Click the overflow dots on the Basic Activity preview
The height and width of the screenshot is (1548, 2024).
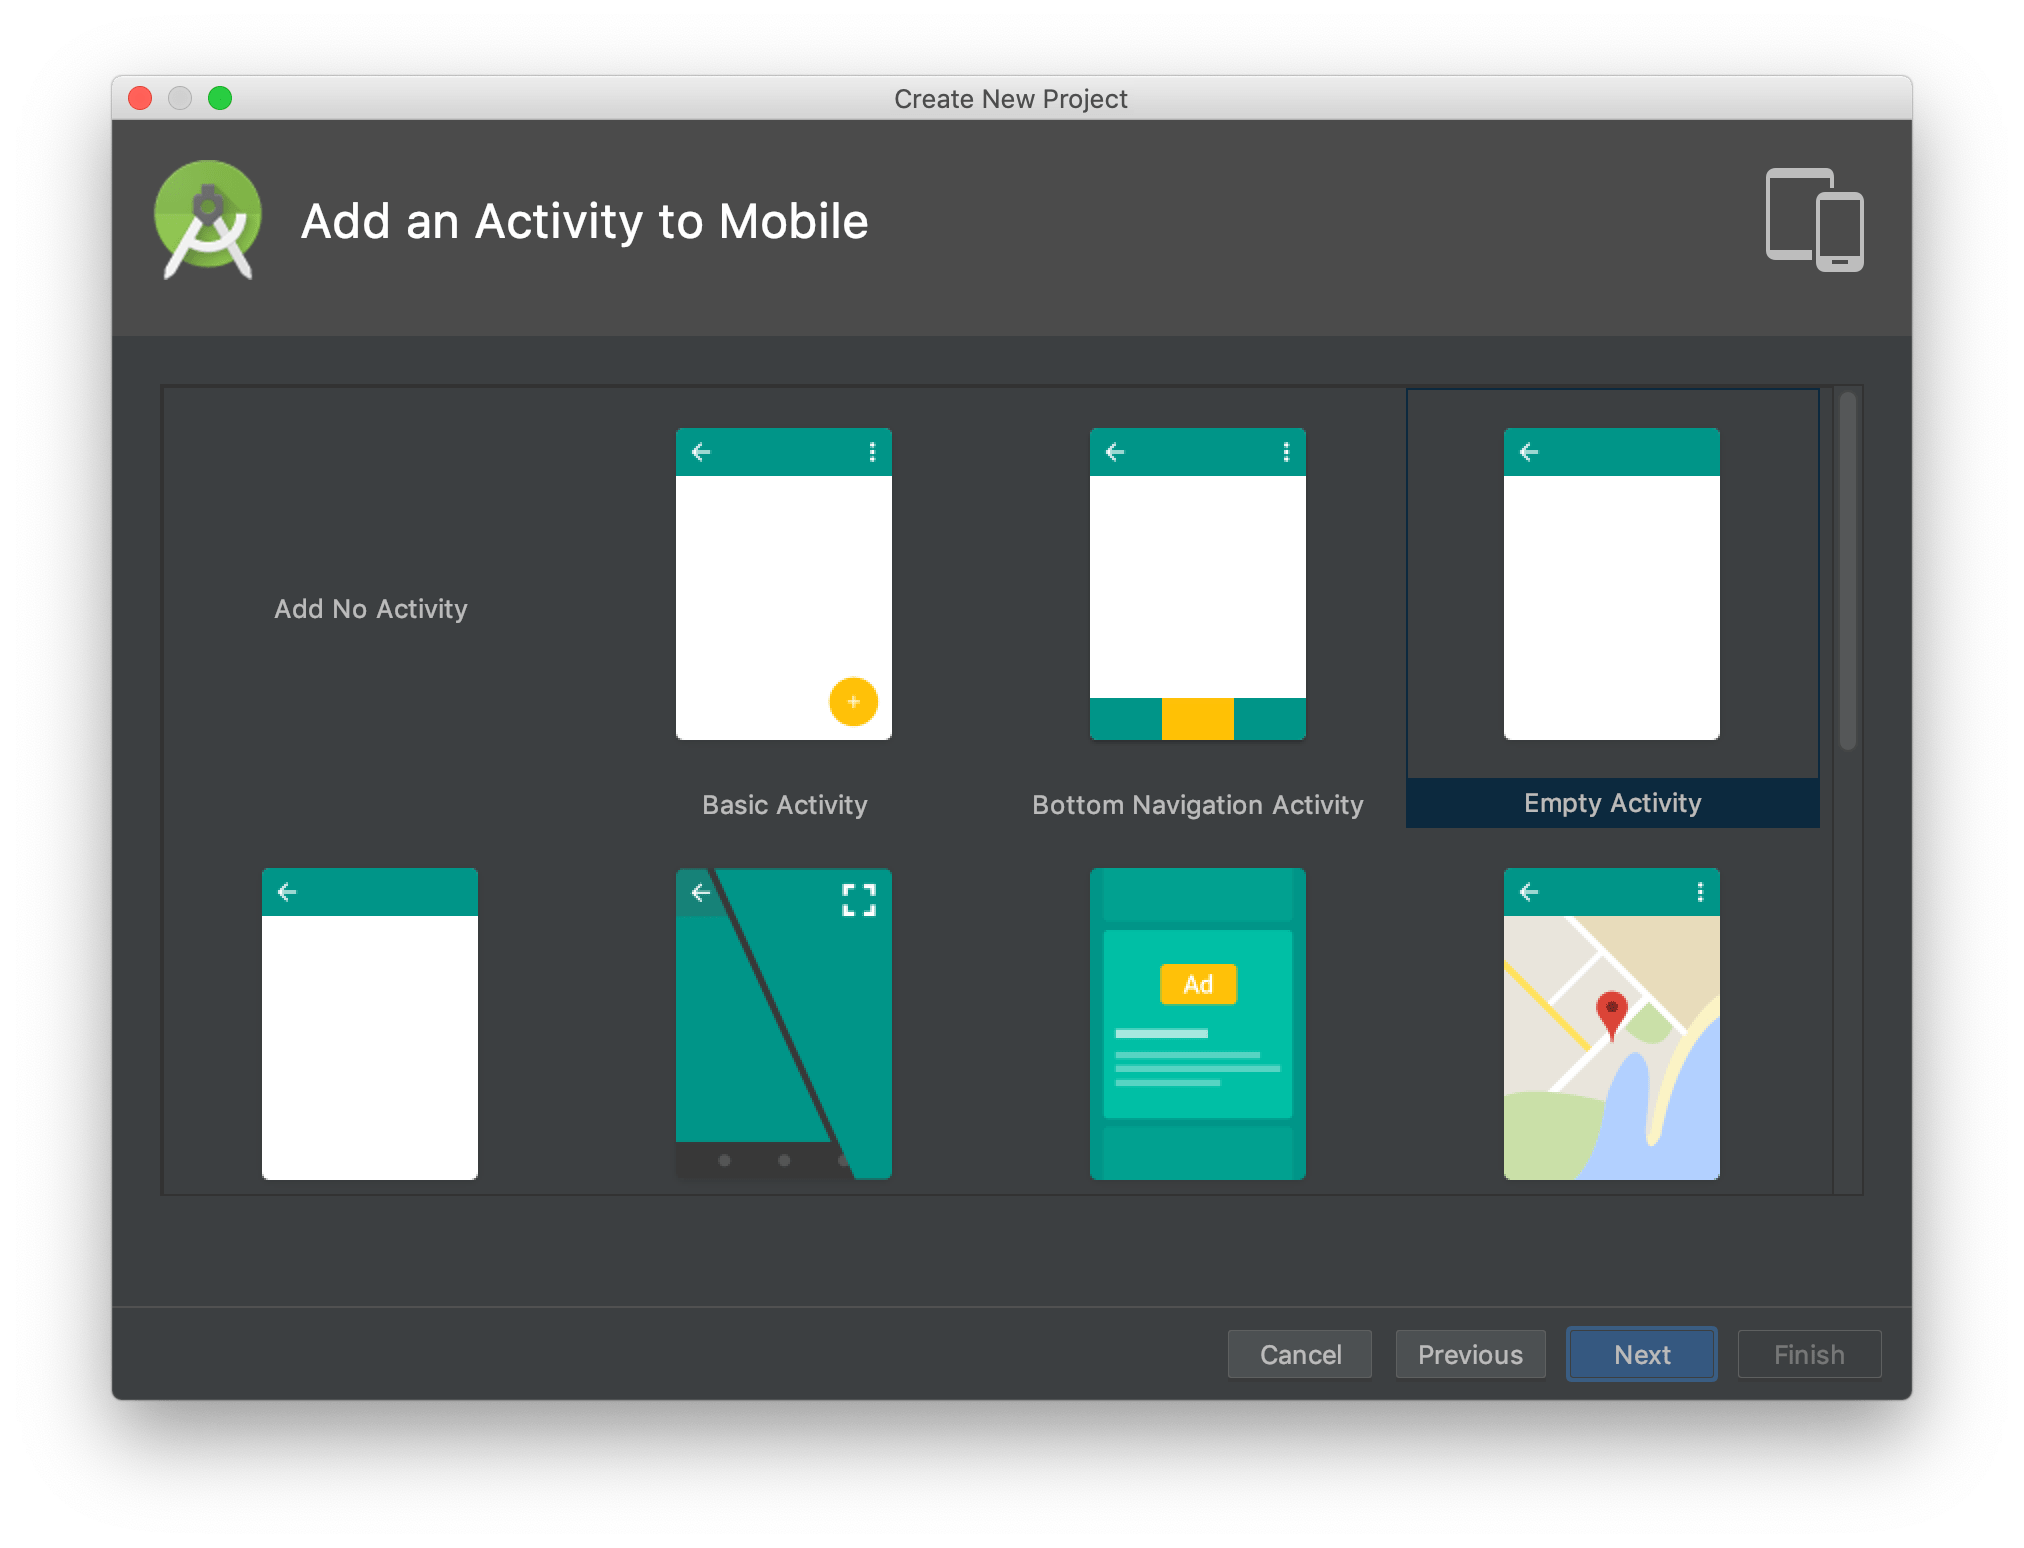(x=872, y=452)
